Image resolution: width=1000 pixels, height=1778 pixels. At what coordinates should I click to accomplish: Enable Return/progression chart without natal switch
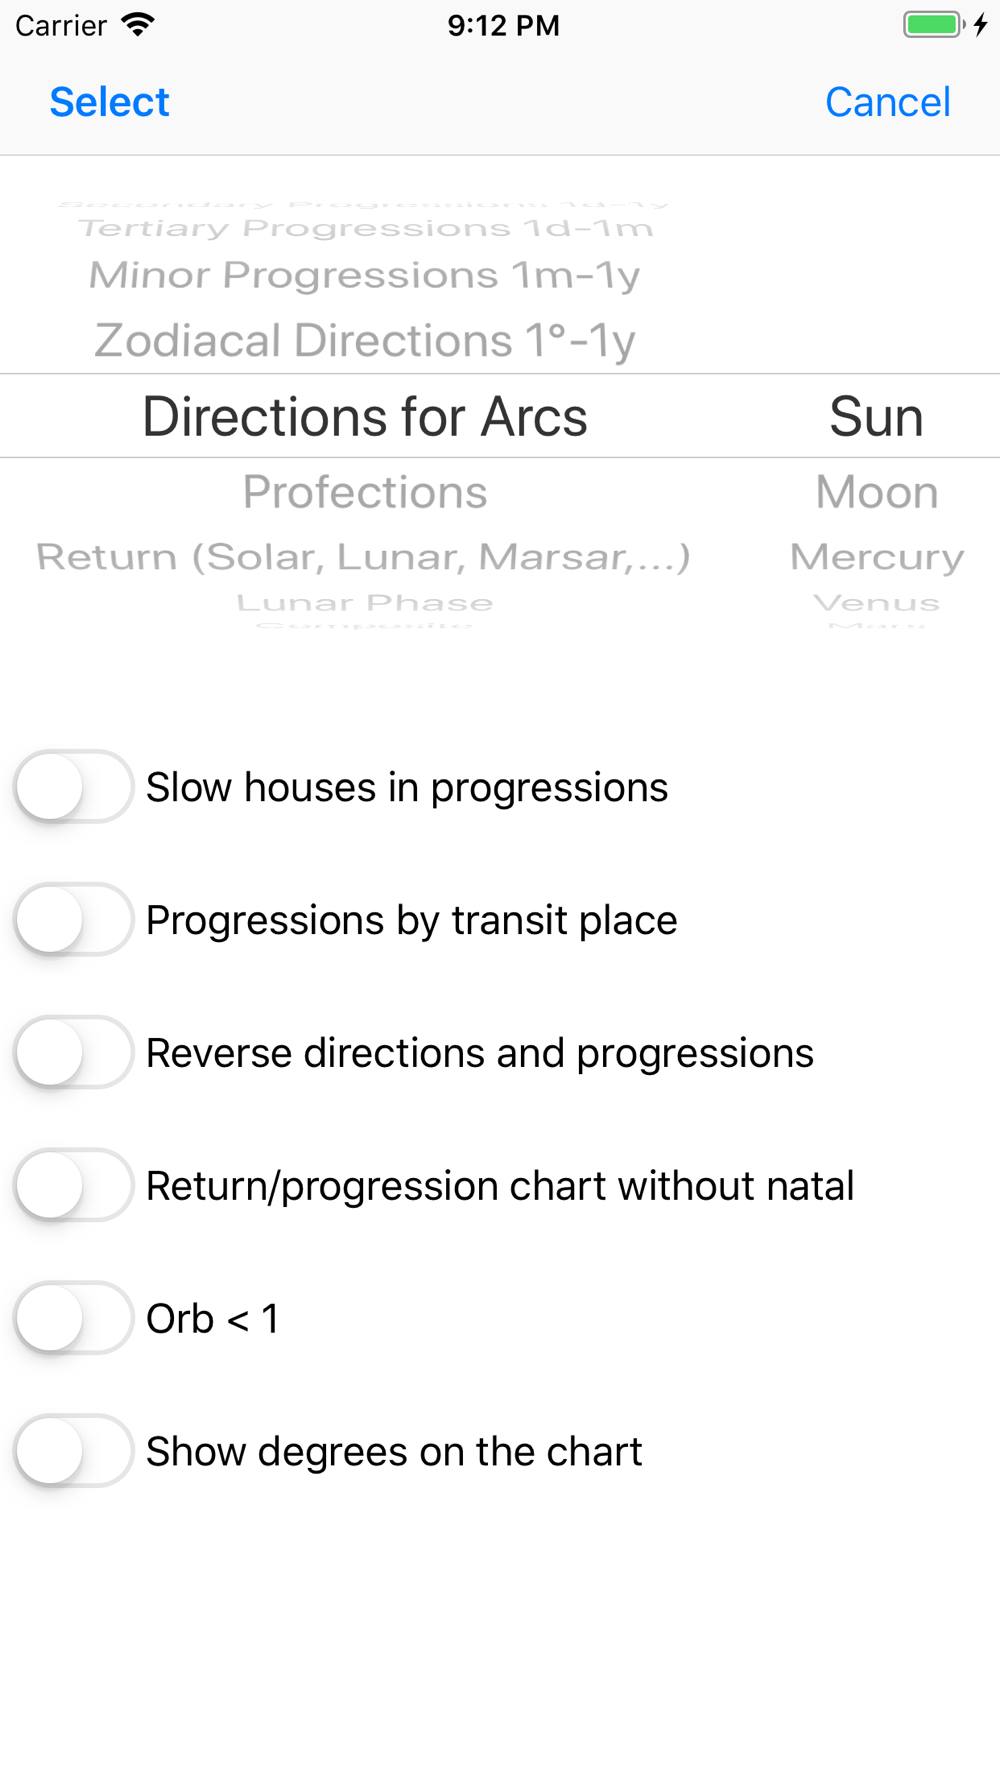click(x=73, y=1186)
